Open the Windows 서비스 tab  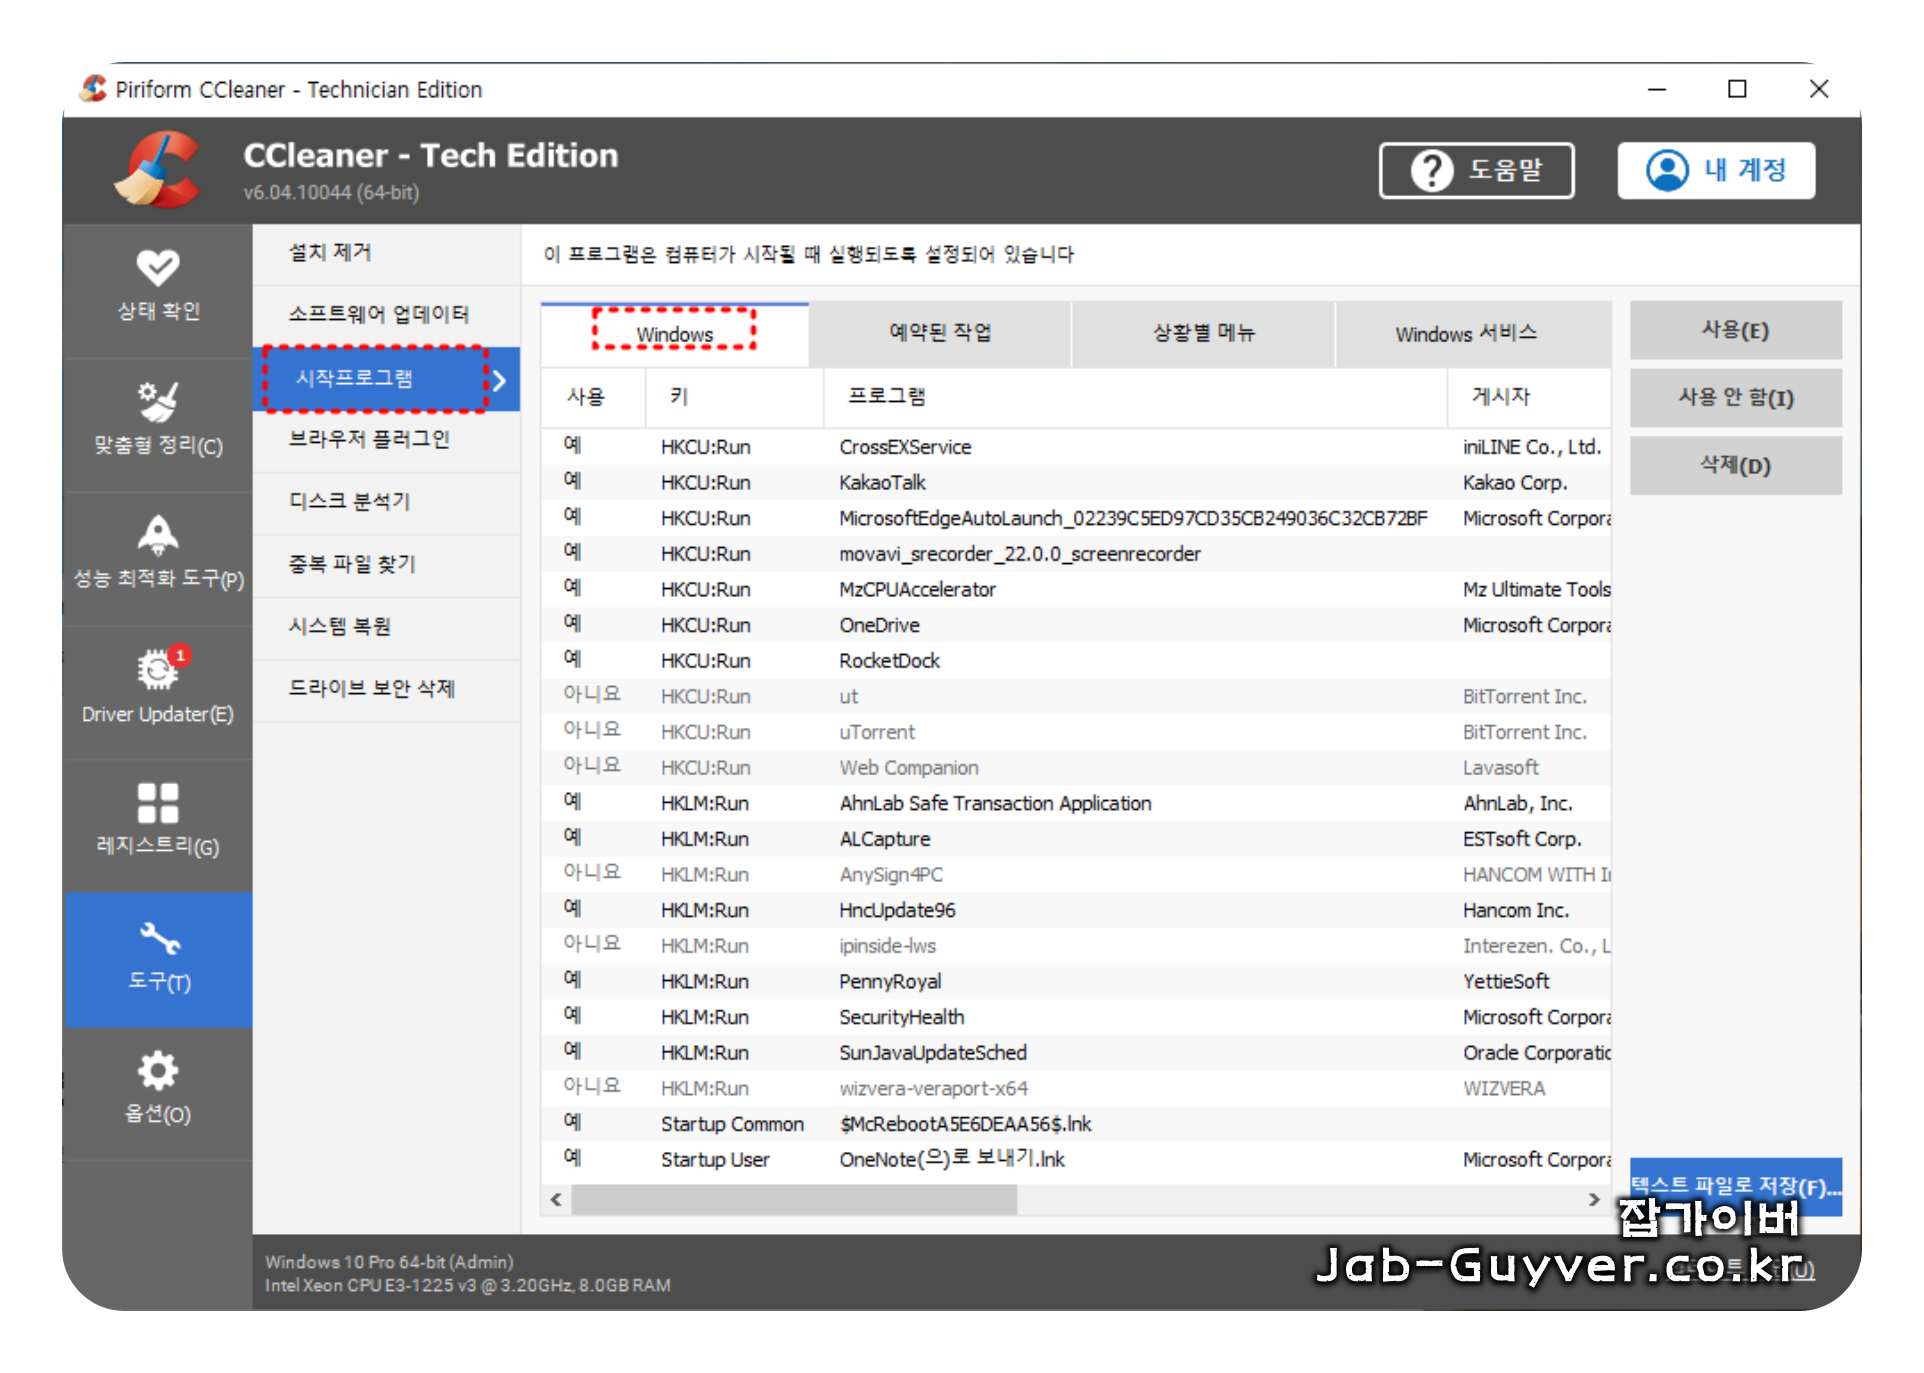1469,333
